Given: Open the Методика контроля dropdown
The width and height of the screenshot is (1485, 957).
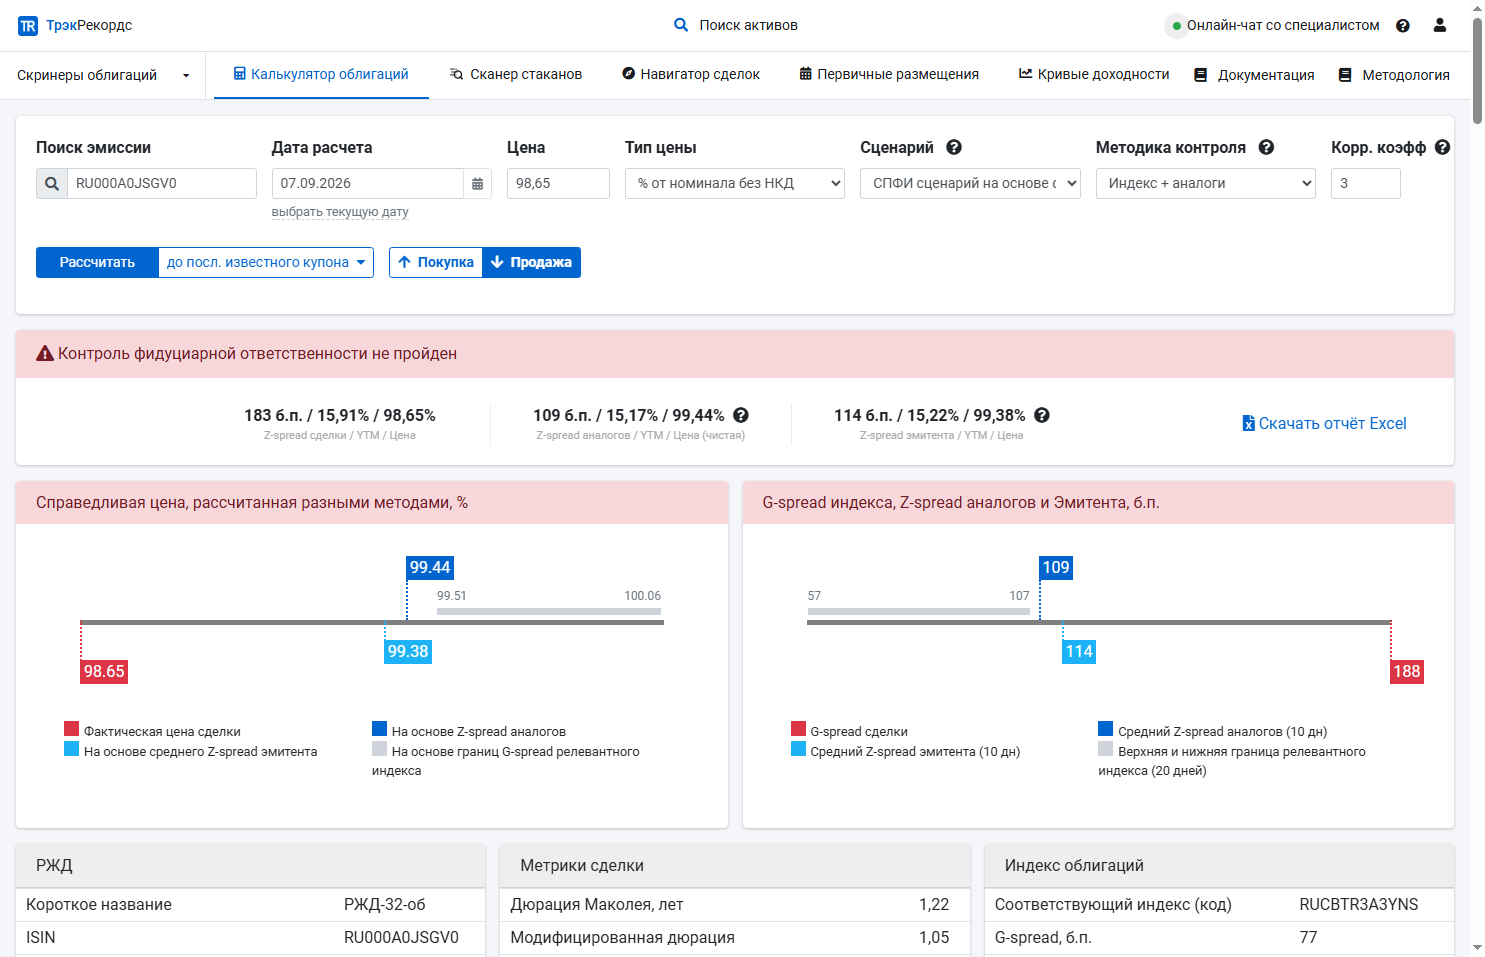Looking at the screenshot, I should tap(1206, 184).
